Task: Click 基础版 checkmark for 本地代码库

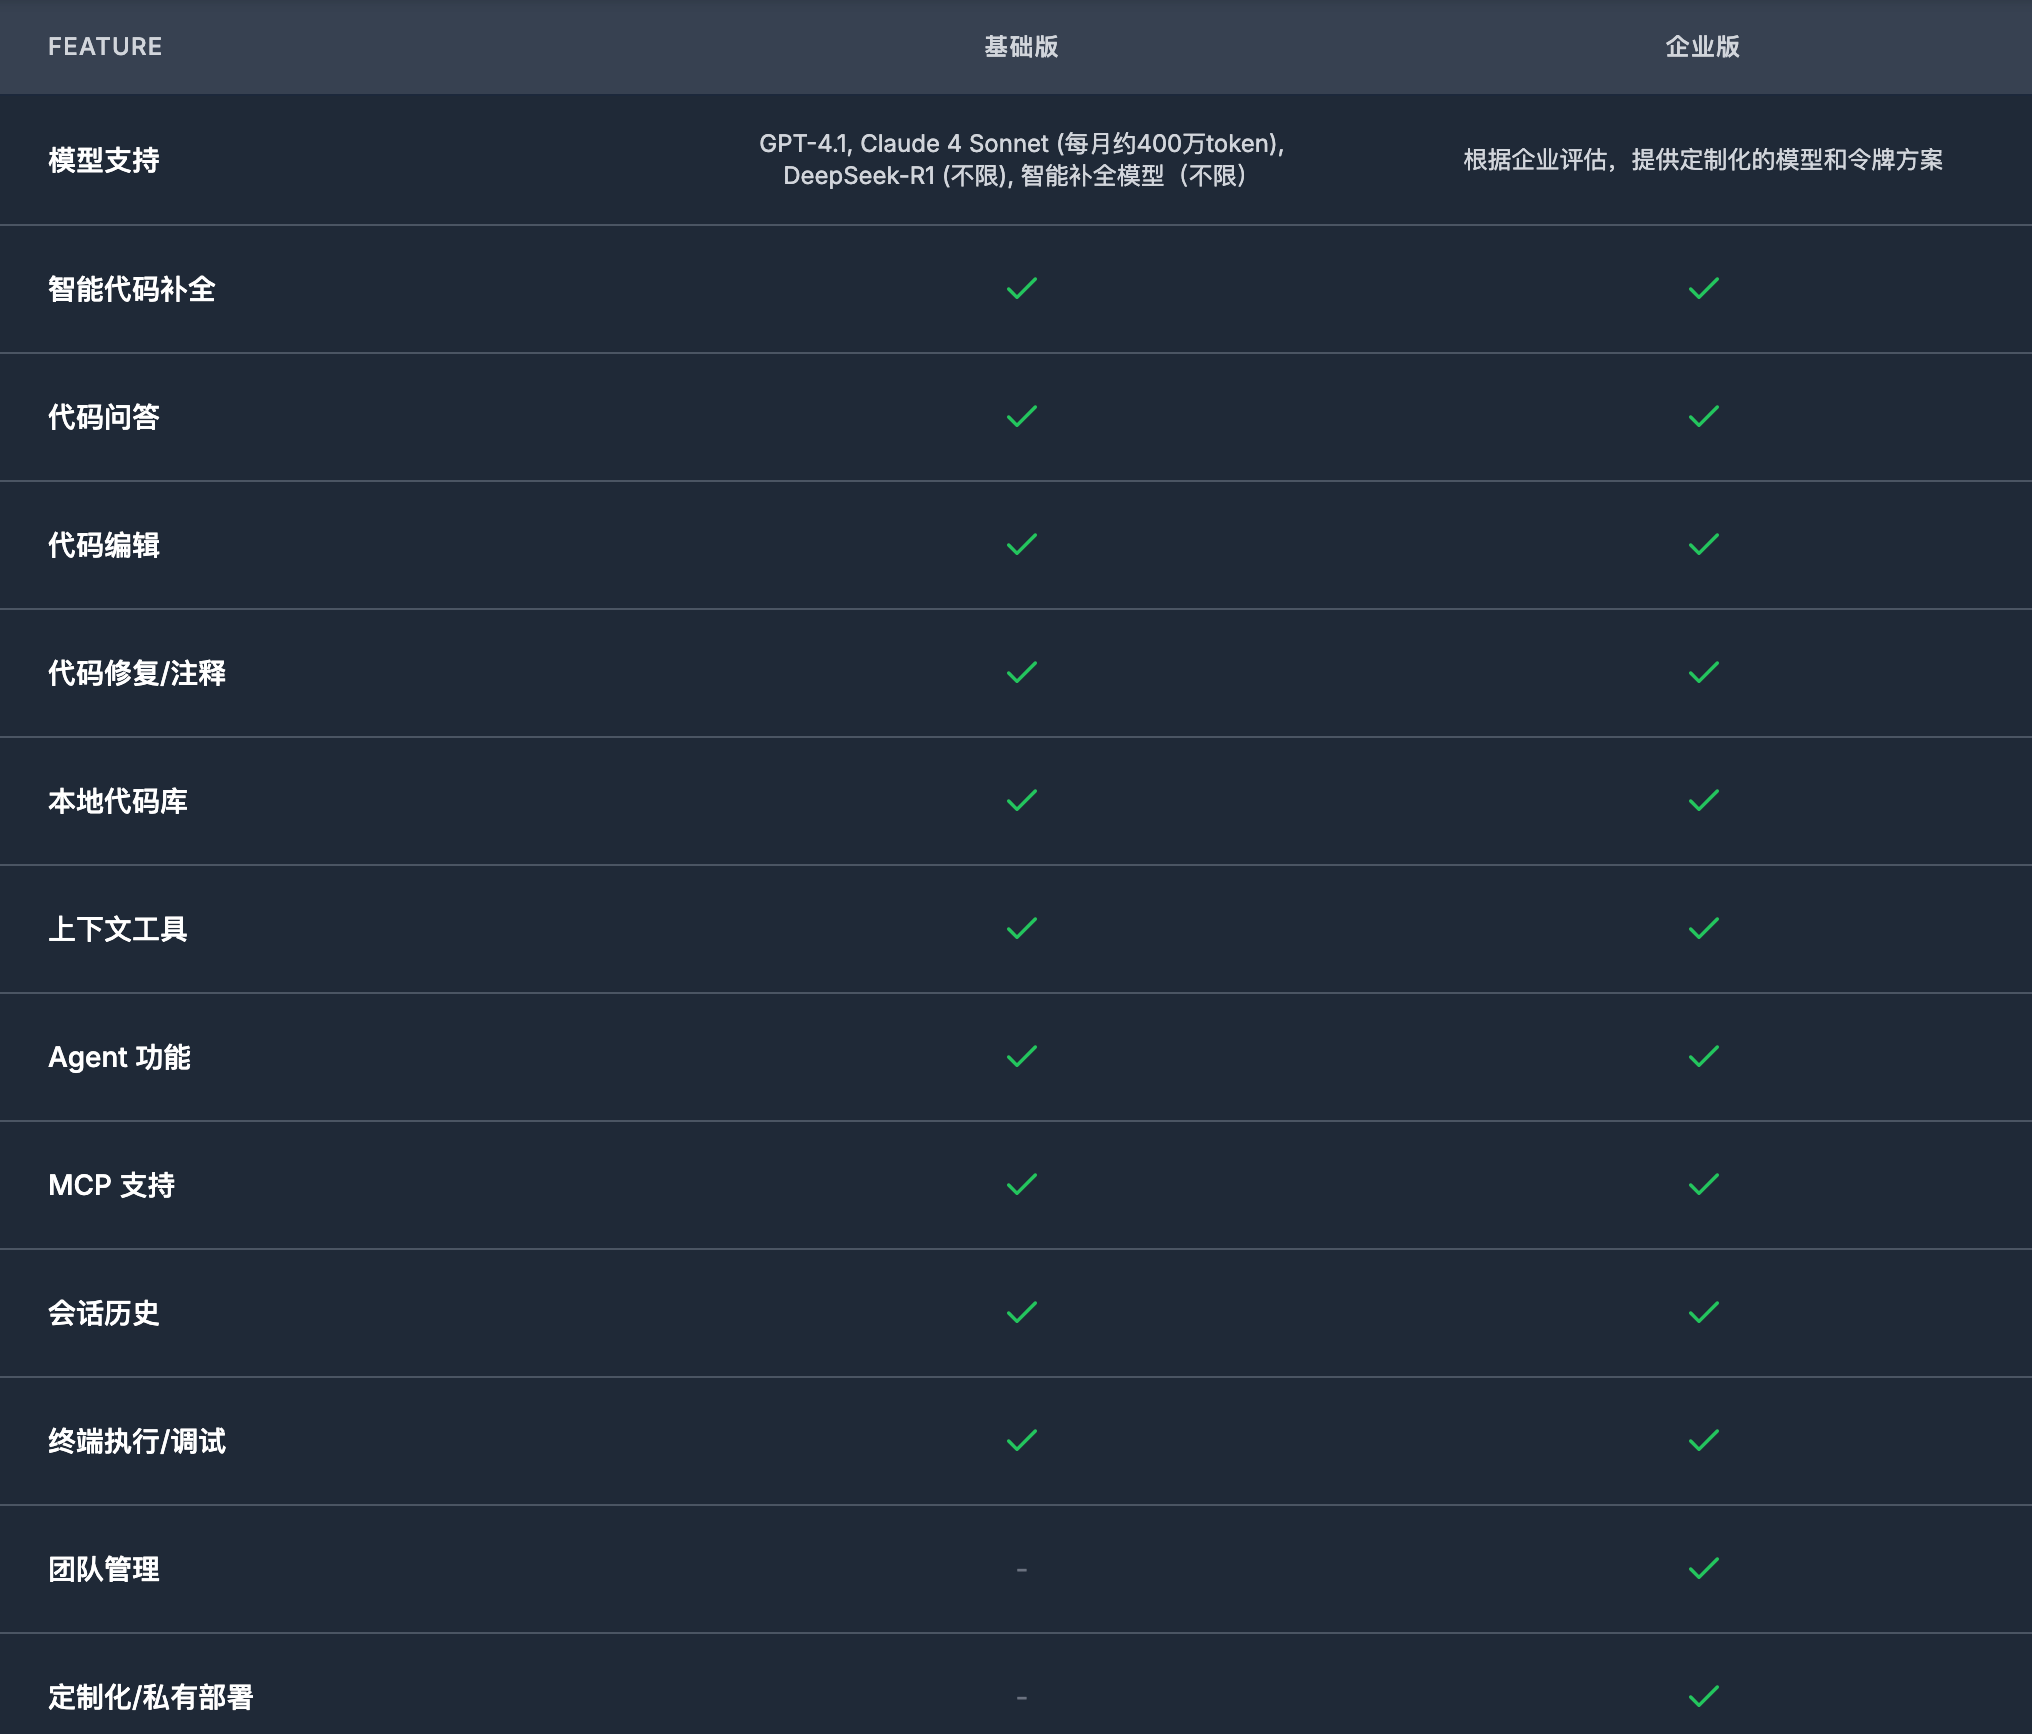Action: 1021,801
